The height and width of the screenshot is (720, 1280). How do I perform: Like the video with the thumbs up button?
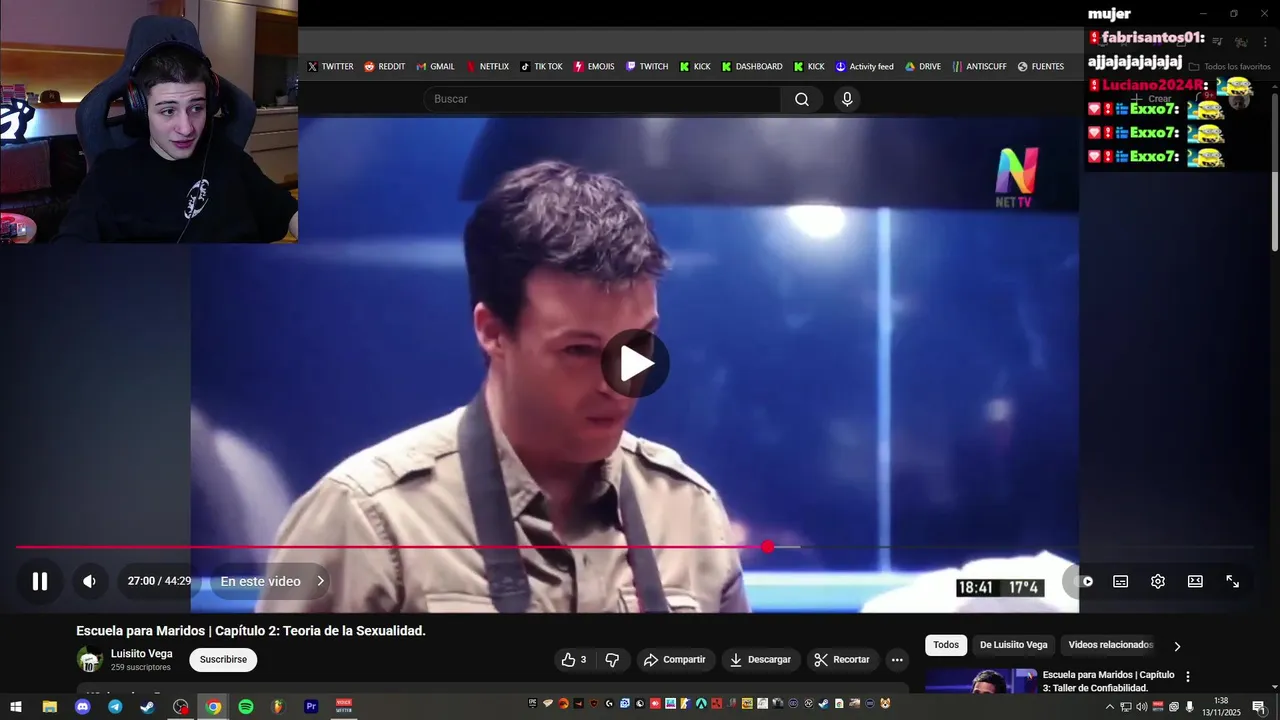pyautogui.click(x=574, y=659)
